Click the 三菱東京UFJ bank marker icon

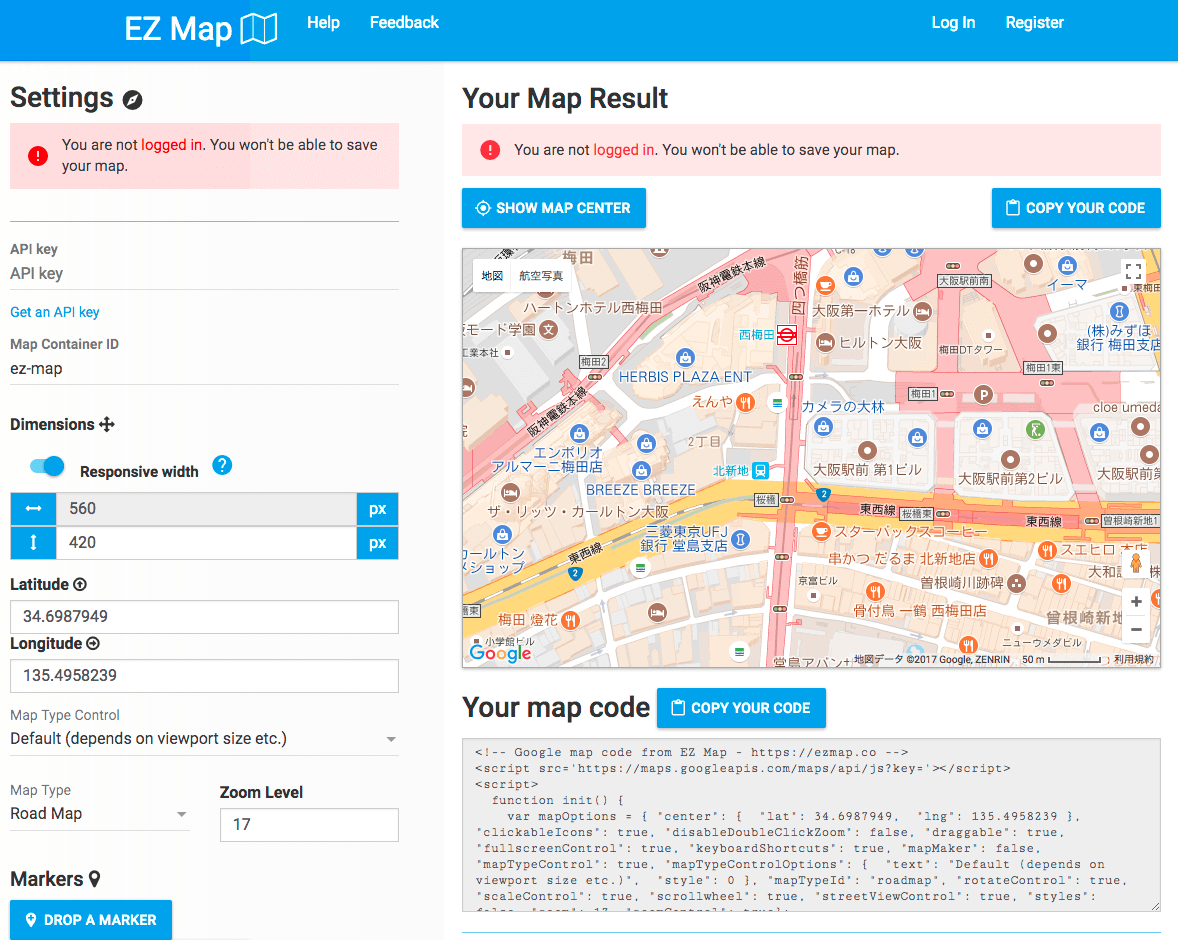[741, 539]
